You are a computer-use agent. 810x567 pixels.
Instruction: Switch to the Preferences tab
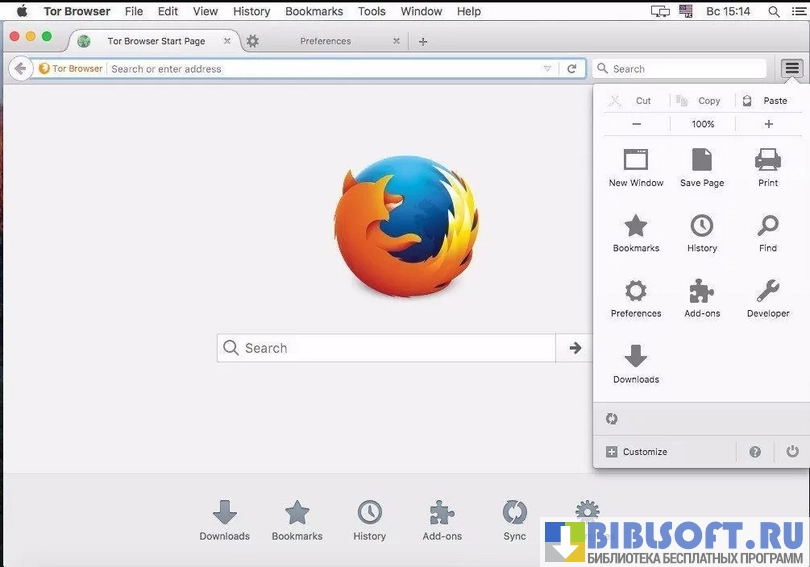click(325, 41)
